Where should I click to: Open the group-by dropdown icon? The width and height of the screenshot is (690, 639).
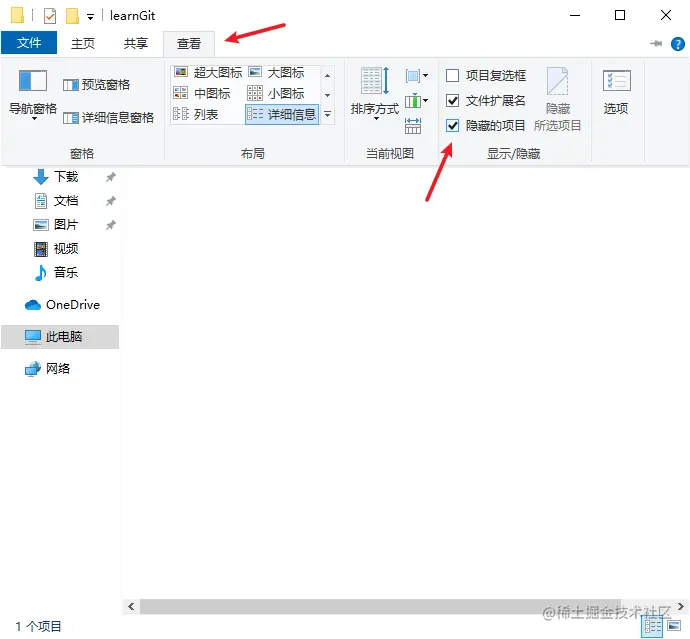pos(416,76)
